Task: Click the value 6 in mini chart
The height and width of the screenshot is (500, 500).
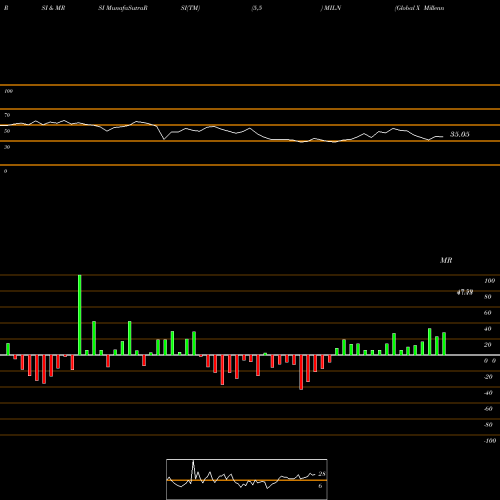Action: click(320, 486)
